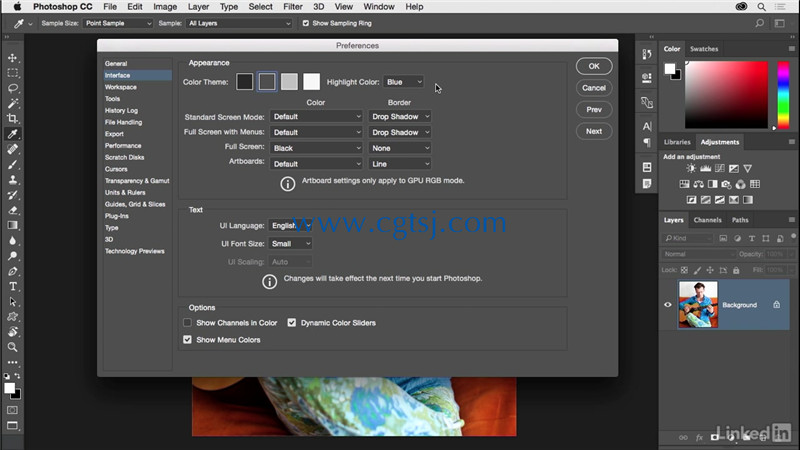Open the Layer menu
This screenshot has width=800, height=450.
198,7
